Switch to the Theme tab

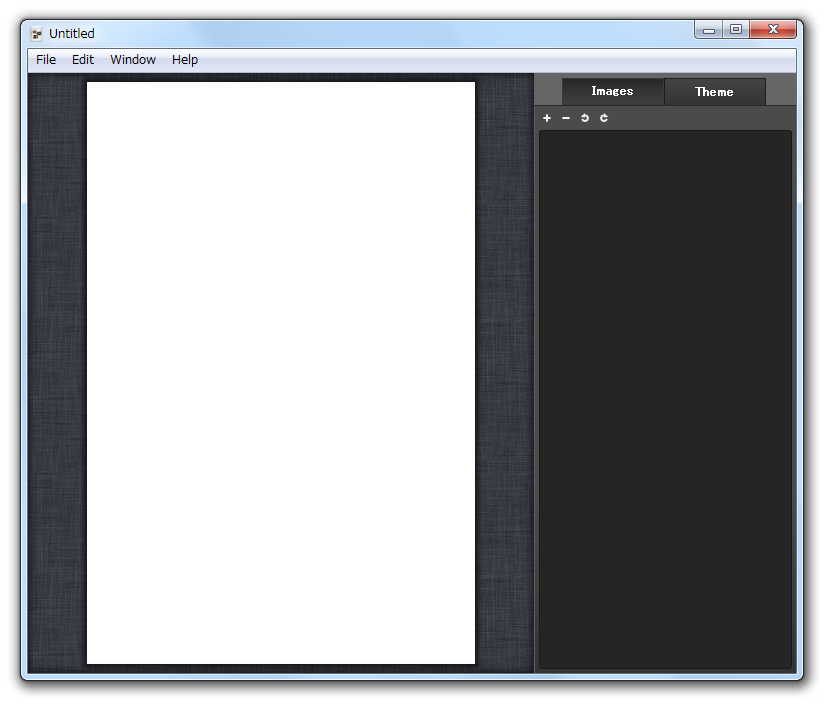pyautogui.click(x=714, y=92)
